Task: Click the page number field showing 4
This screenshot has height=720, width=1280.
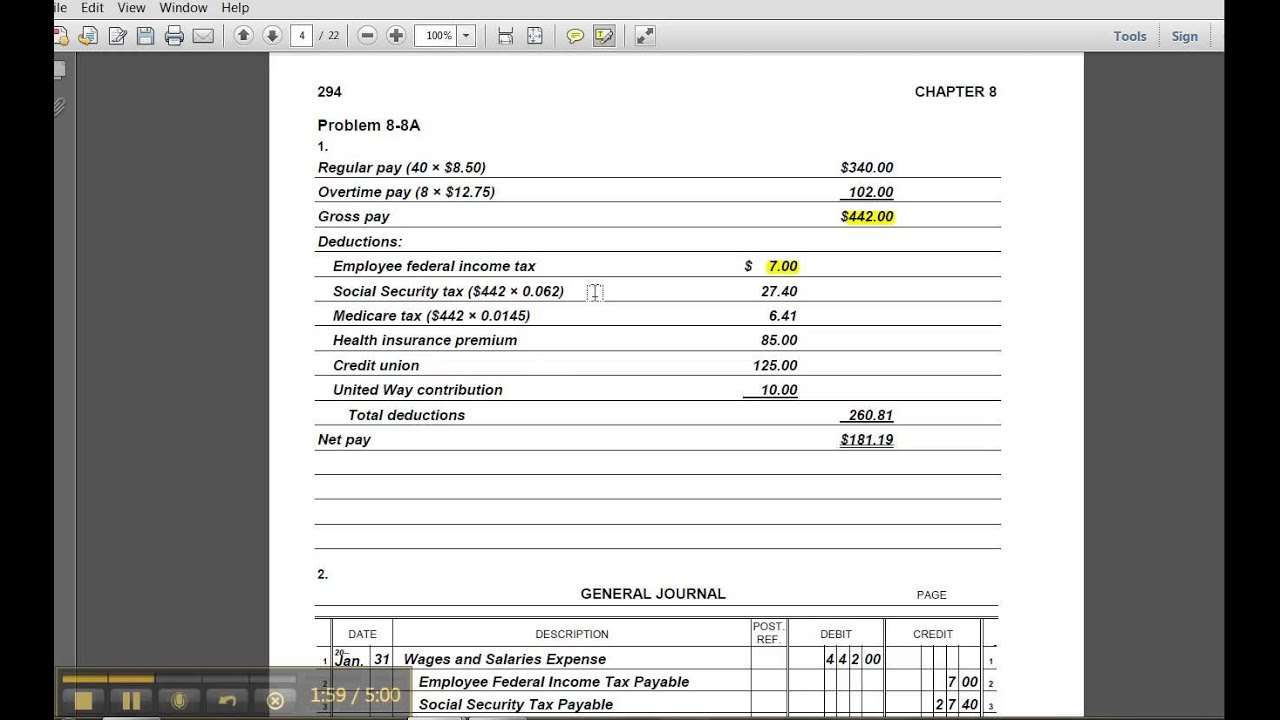Action: coord(302,35)
